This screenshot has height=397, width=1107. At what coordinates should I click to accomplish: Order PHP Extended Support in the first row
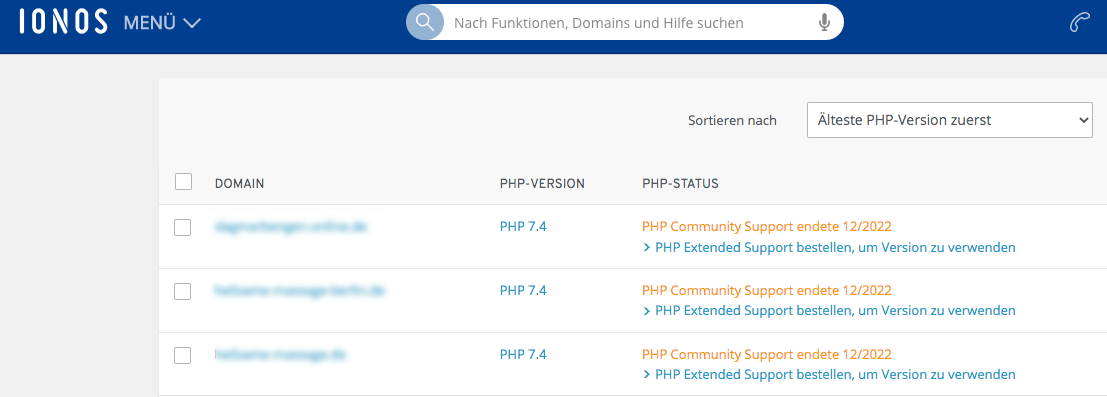(x=829, y=248)
